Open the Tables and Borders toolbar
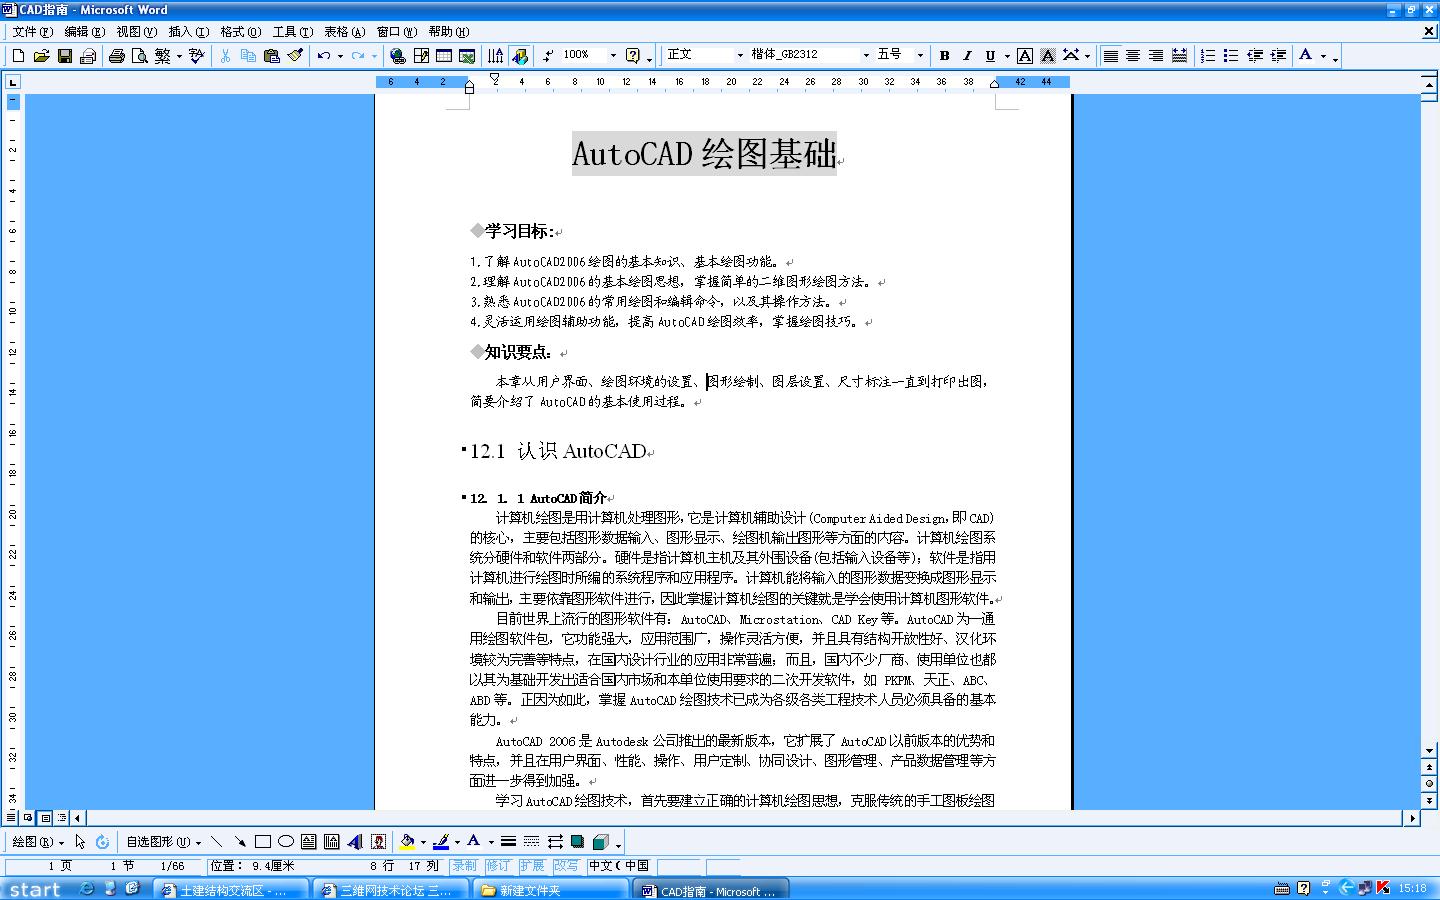Screen dimensions: 1440x900 tap(421, 56)
